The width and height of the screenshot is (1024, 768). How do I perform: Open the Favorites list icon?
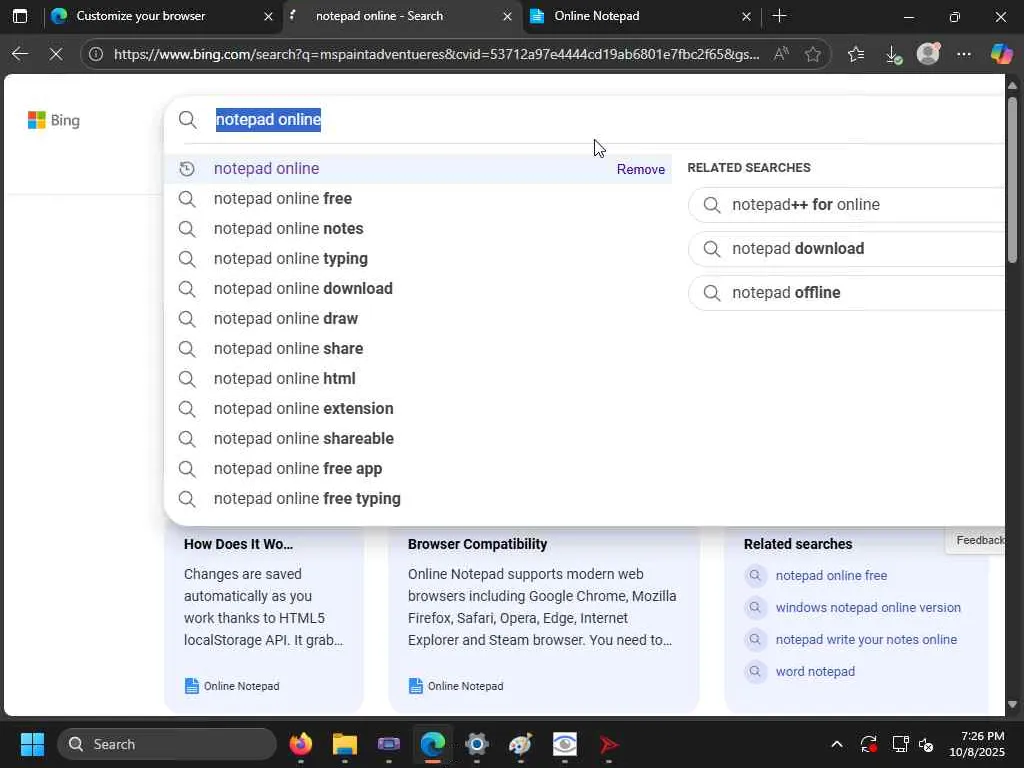pyautogui.click(x=856, y=54)
